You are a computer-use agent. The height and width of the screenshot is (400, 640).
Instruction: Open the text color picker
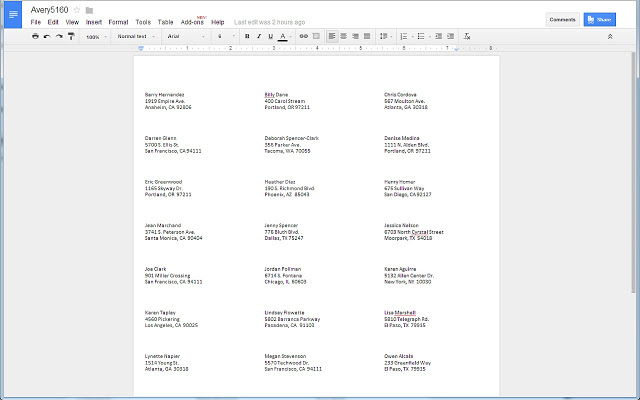[x=284, y=37]
